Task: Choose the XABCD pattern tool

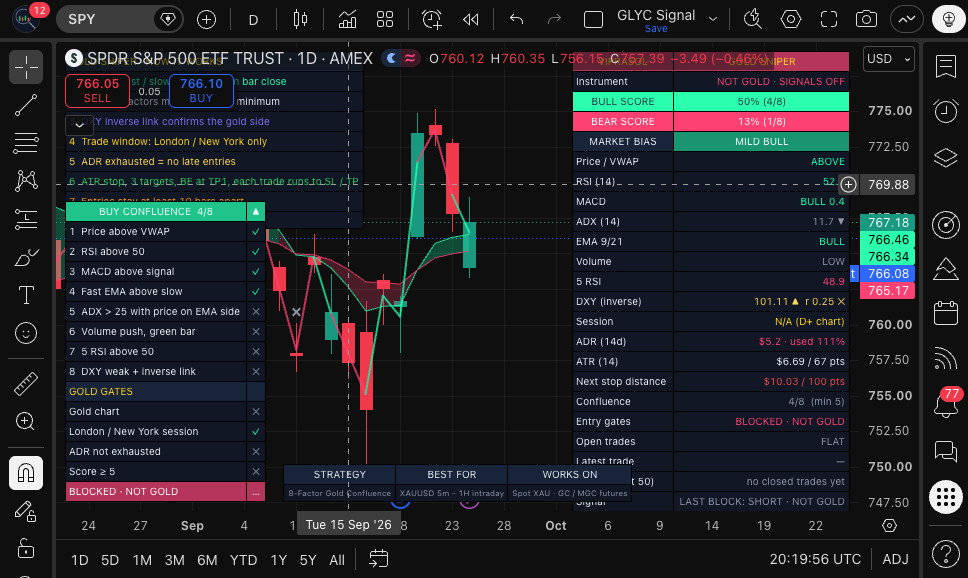Action: pyautogui.click(x=26, y=181)
